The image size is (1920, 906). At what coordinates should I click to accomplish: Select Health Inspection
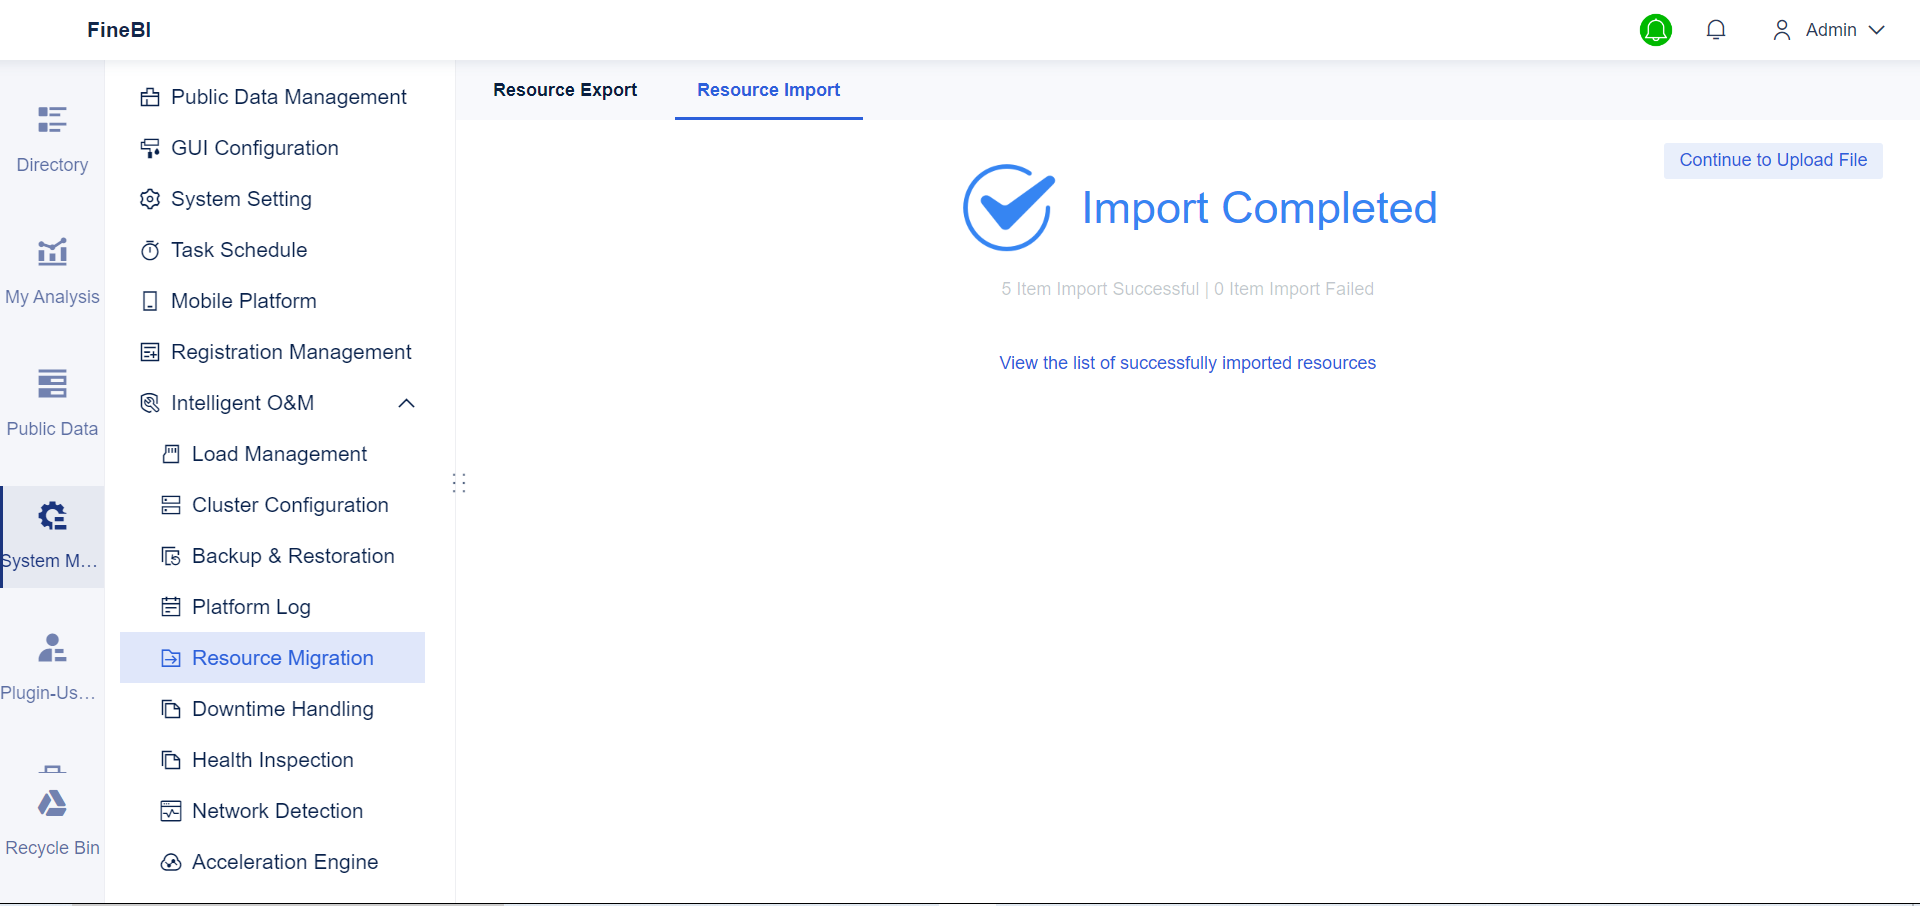(273, 760)
